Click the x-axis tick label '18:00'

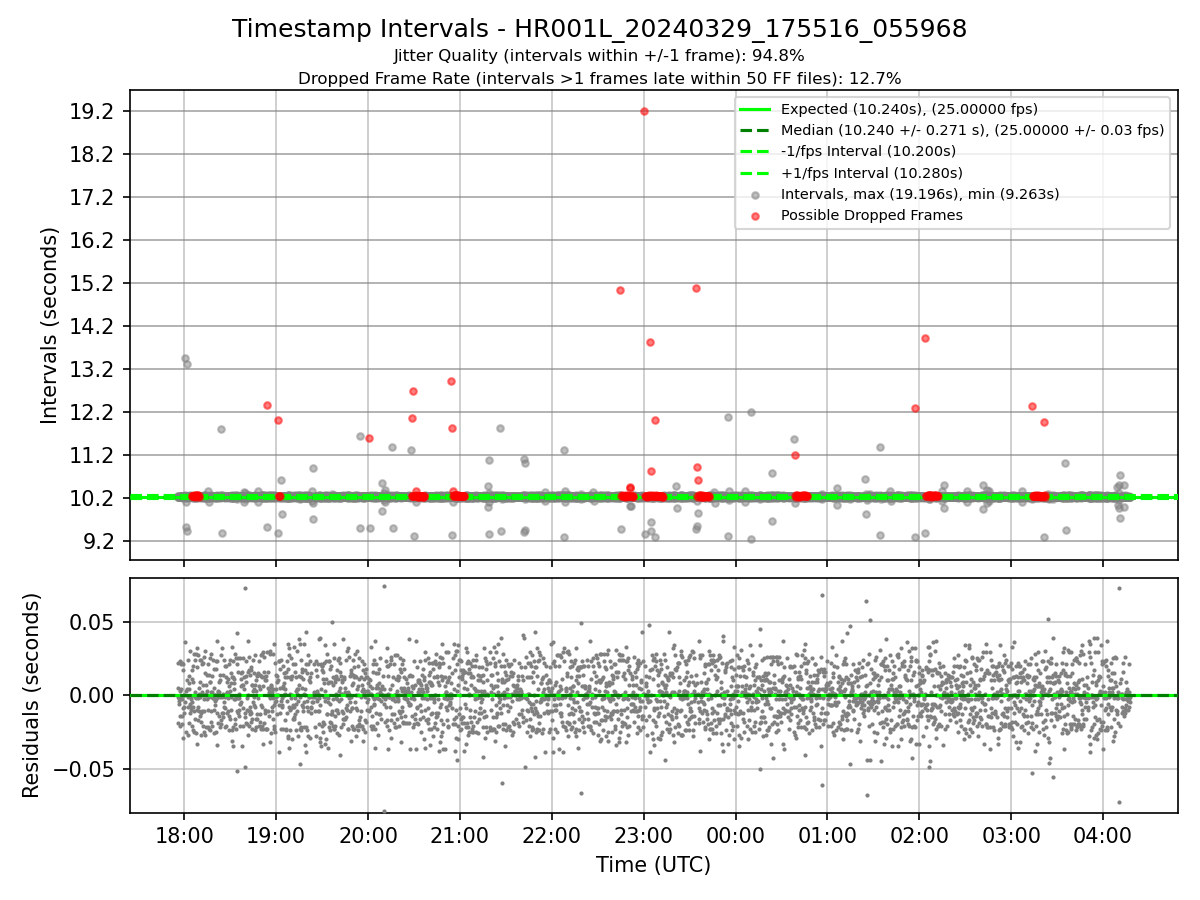coord(183,834)
